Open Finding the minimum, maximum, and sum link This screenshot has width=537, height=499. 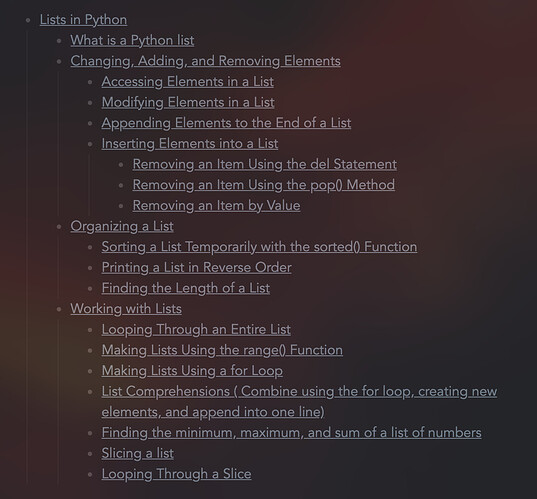291,433
